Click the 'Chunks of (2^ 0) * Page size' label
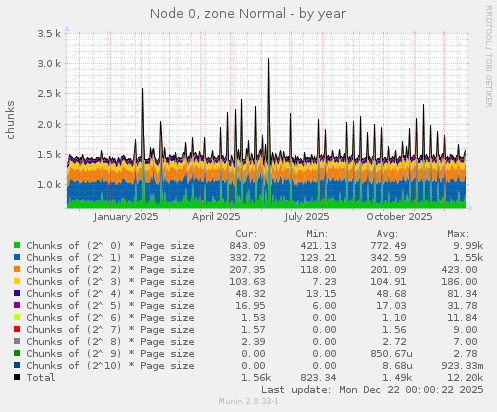 [110, 246]
